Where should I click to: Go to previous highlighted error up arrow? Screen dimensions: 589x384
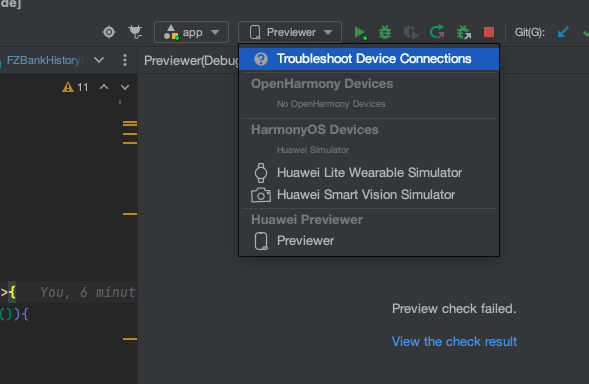coord(104,87)
